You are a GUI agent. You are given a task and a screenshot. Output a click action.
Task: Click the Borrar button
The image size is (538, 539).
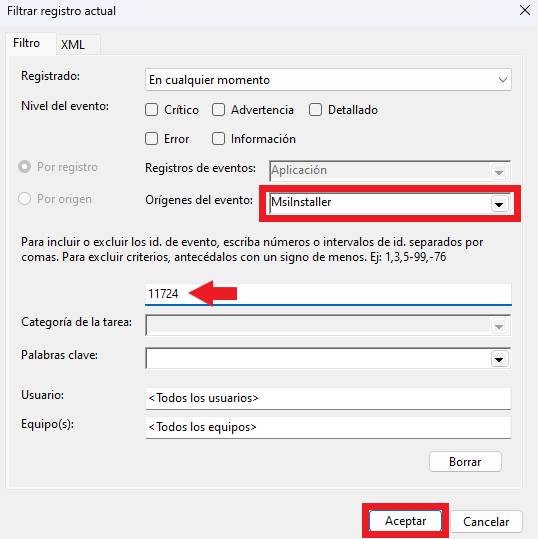pyautogui.click(x=465, y=462)
